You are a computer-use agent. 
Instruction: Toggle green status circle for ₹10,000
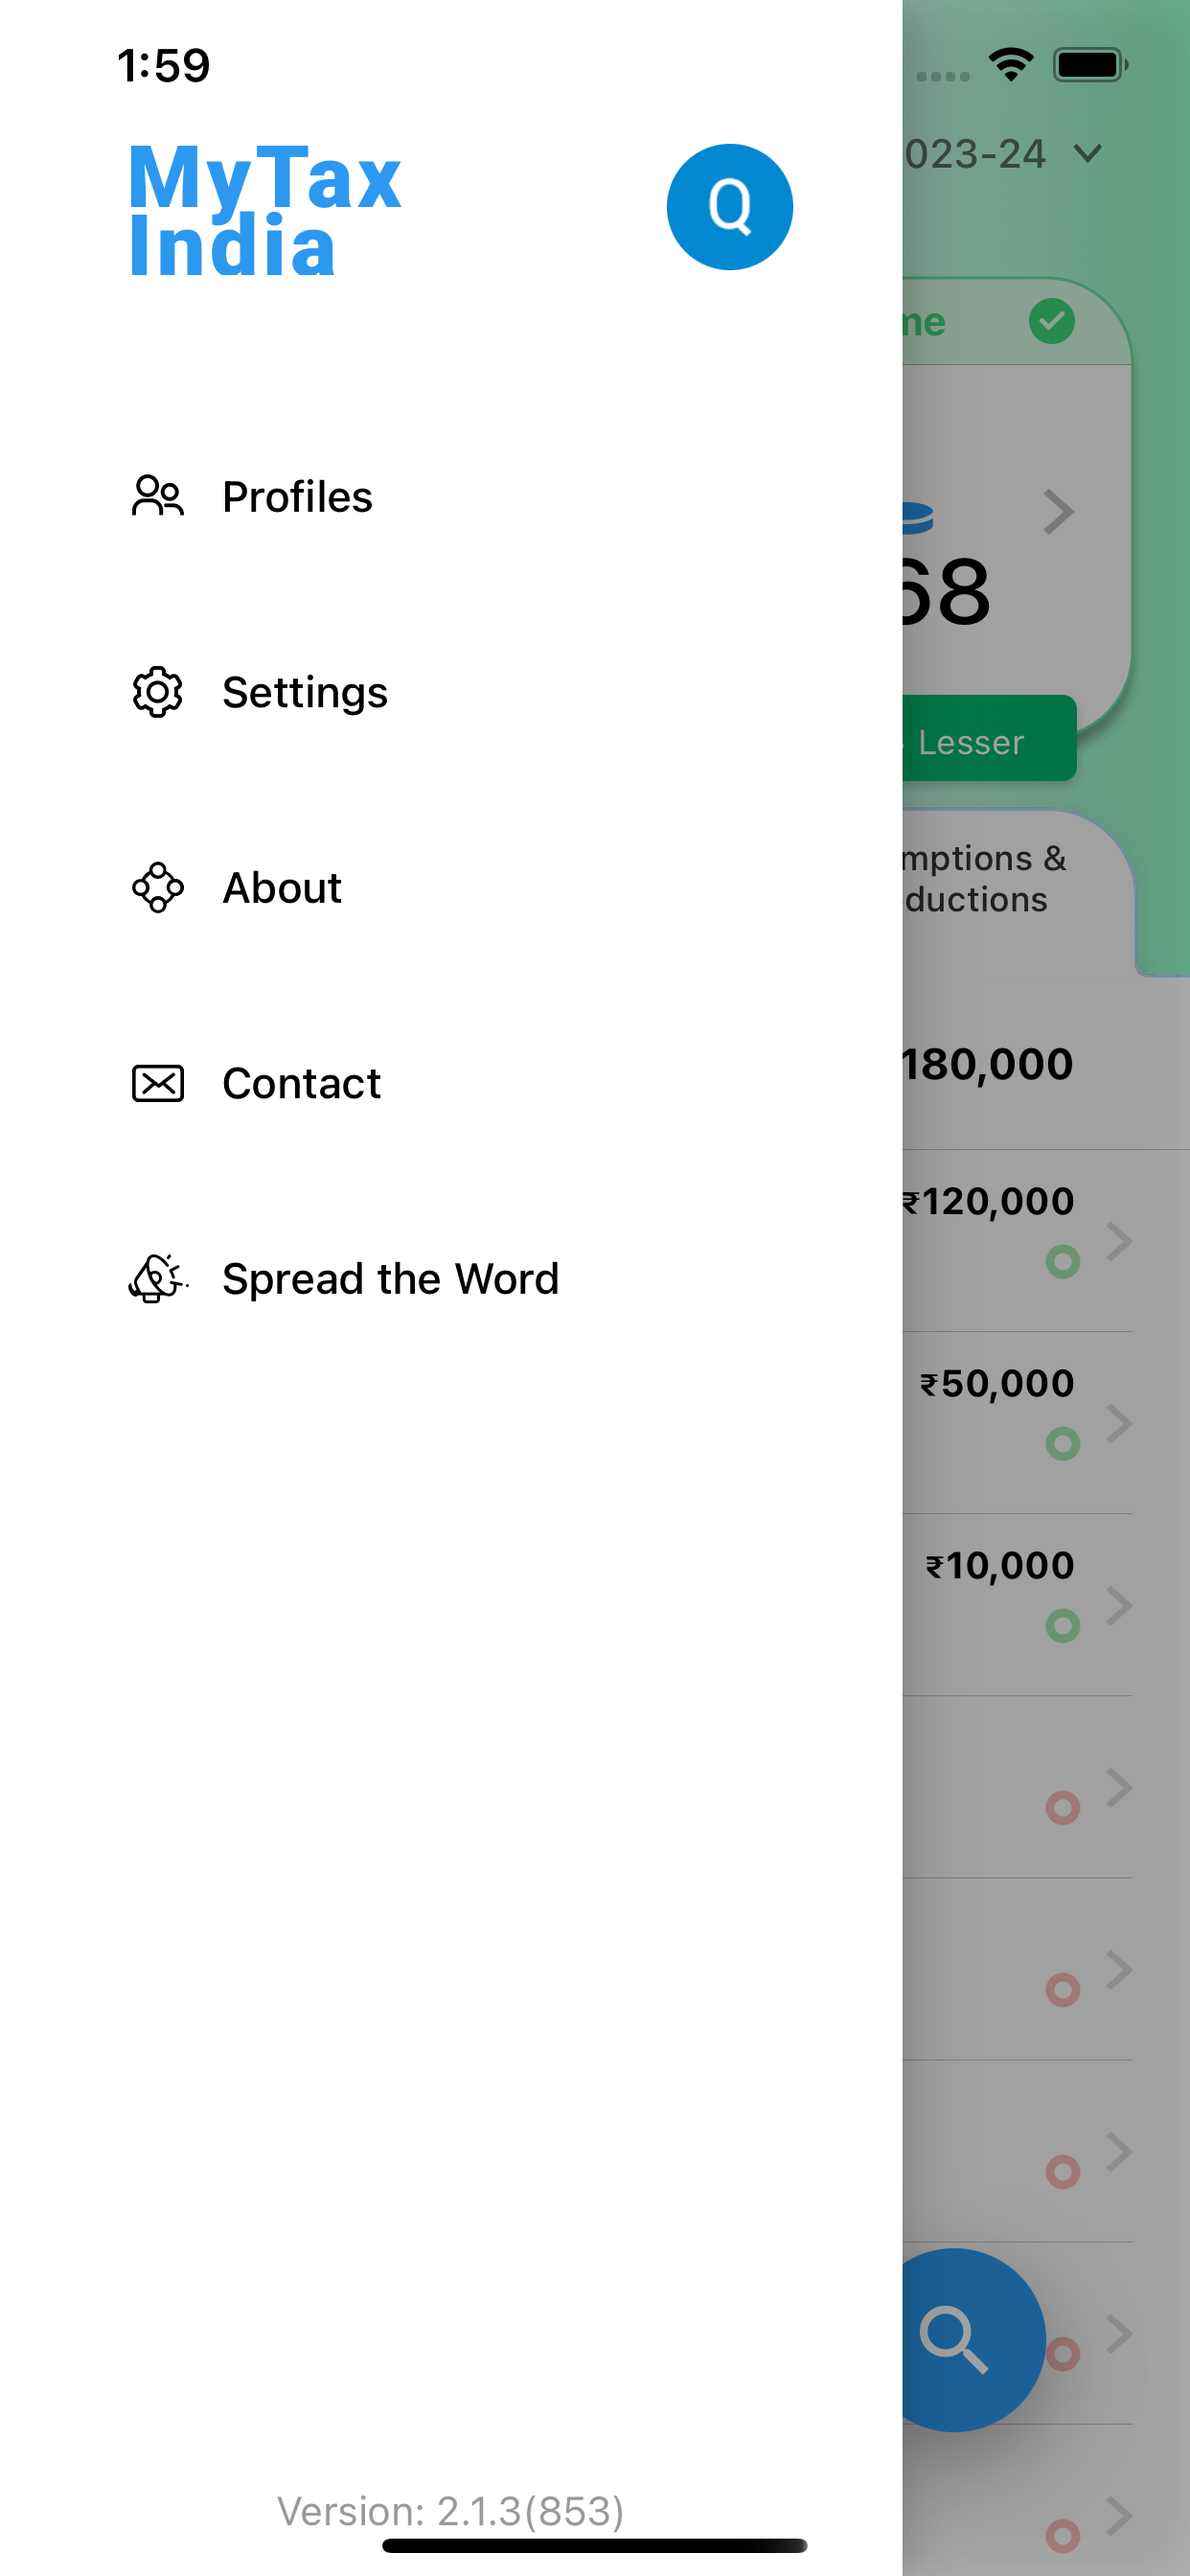pos(1063,1626)
